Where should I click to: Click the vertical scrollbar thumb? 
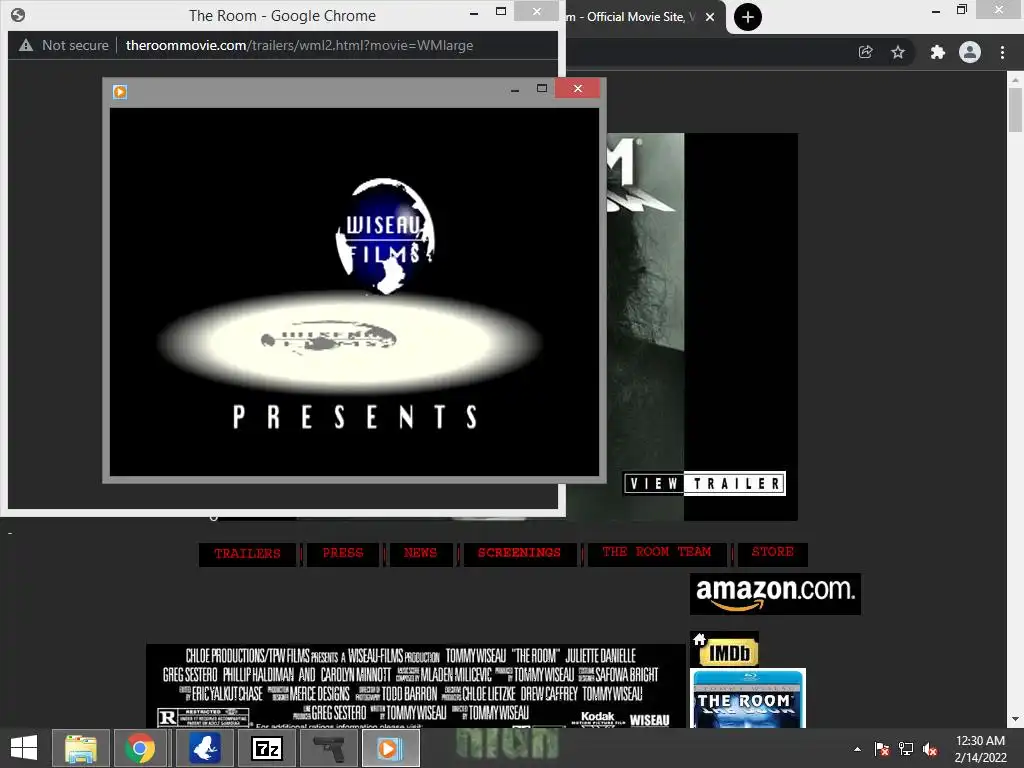click(1015, 109)
